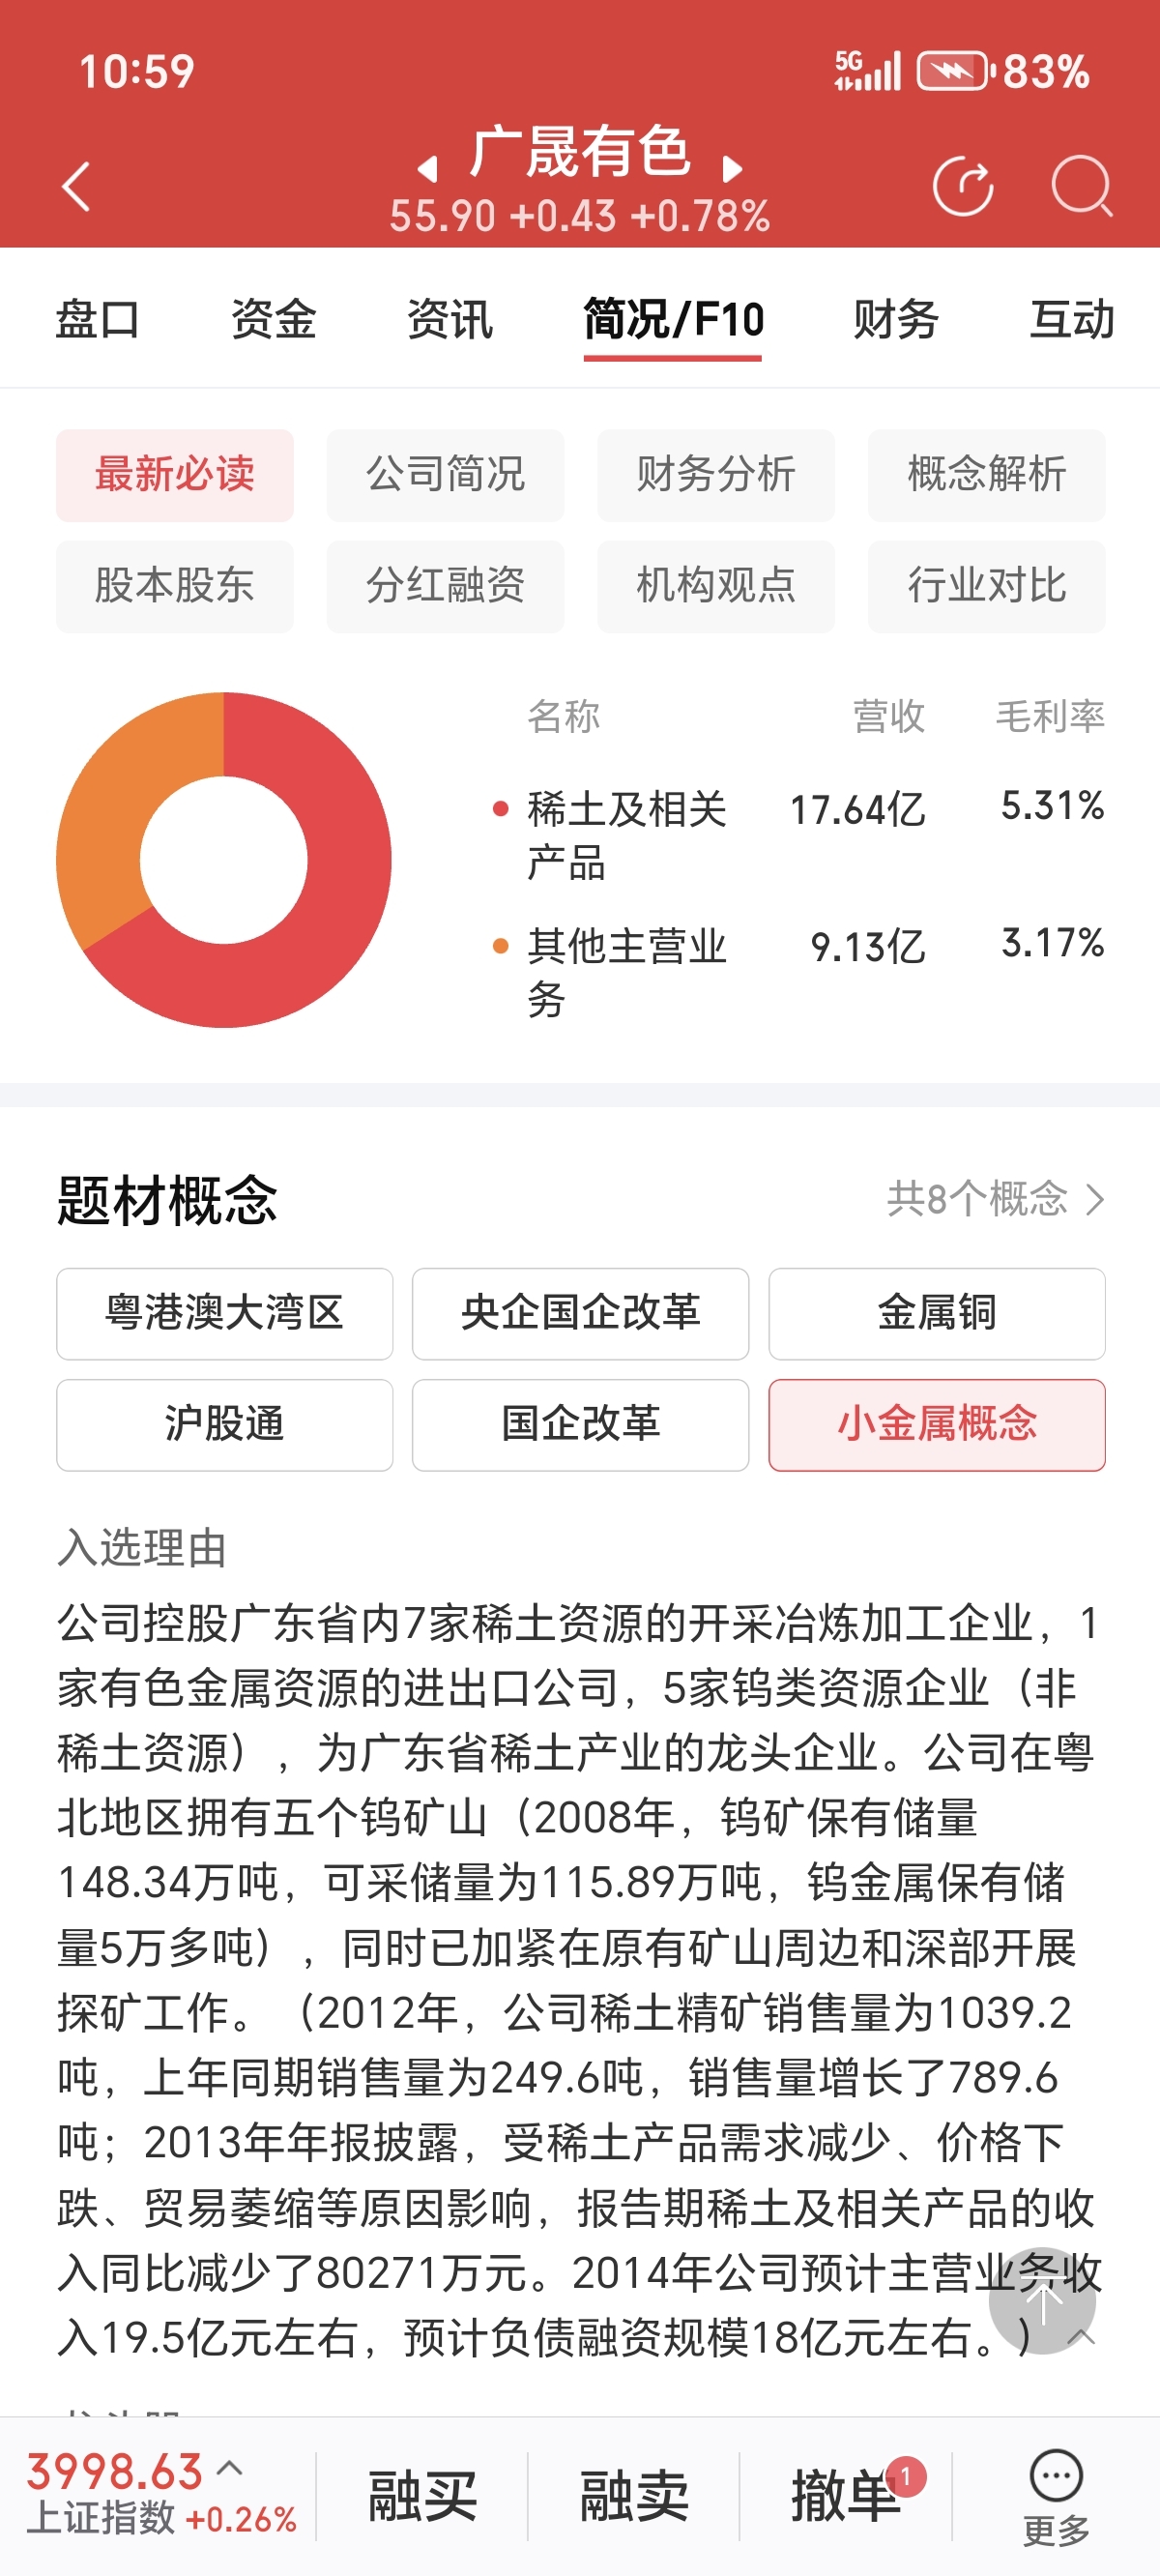The width and height of the screenshot is (1160, 2576).
Task: Switch to the 财务 tab
Action: tap(895, 320)
